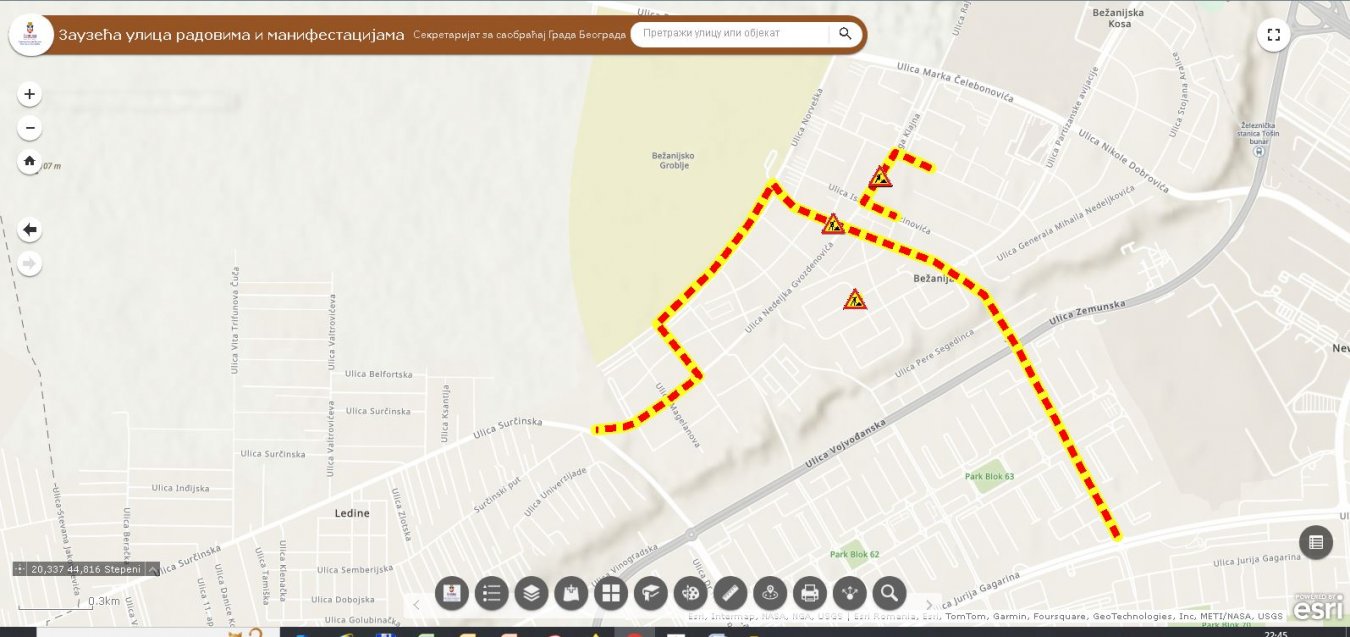Show next widgets with right chevron
The width and height of the screenshot is (1350, 637).
pos(929,604)
